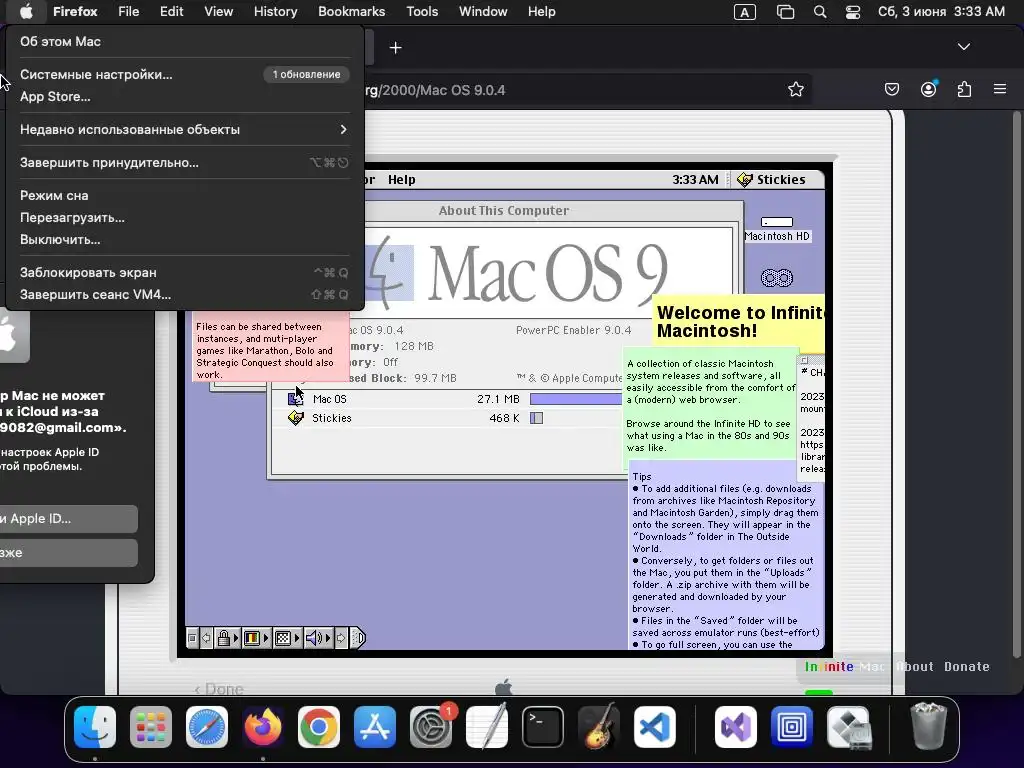Open Системные настройки menu item
This screenshot has width=1024, height=768.
pos(185,74)
